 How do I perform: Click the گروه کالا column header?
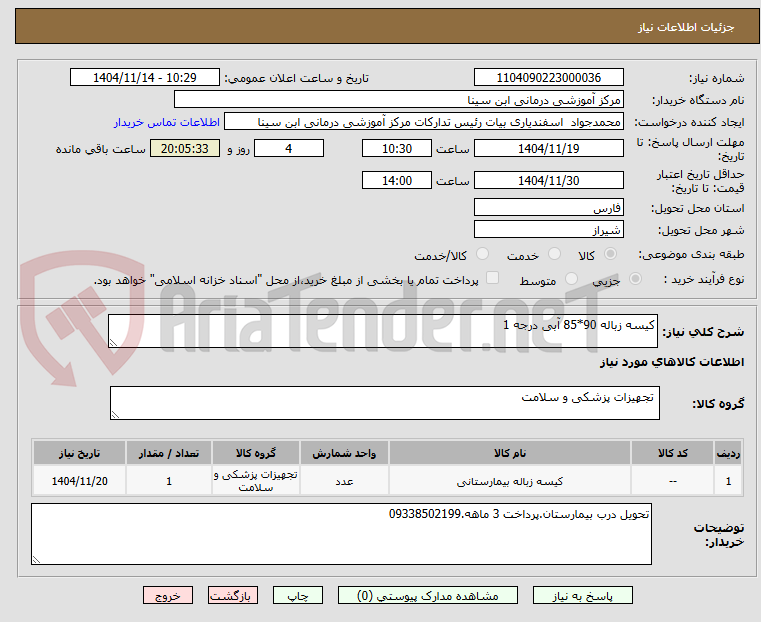tap(256, 453)
